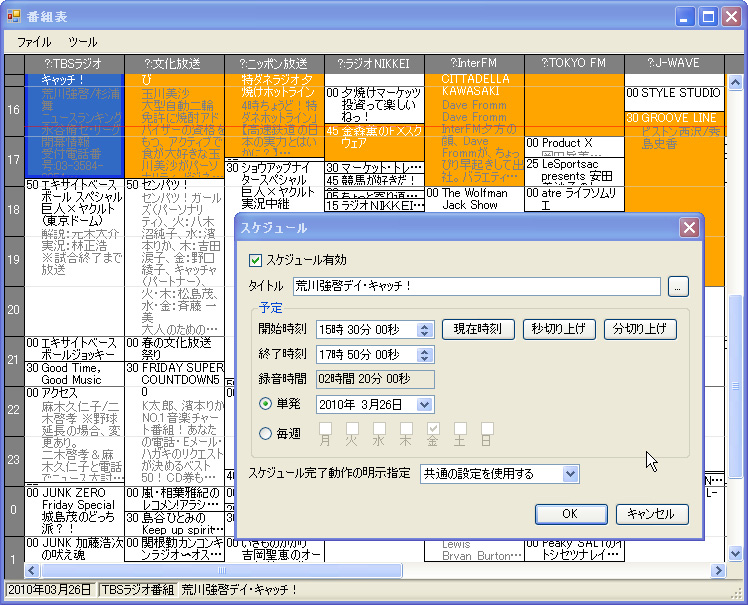Select the 00 STYLE STUDIO program
Image resolution: width=748 pixels, height=605 pixels.
(674, 99)
